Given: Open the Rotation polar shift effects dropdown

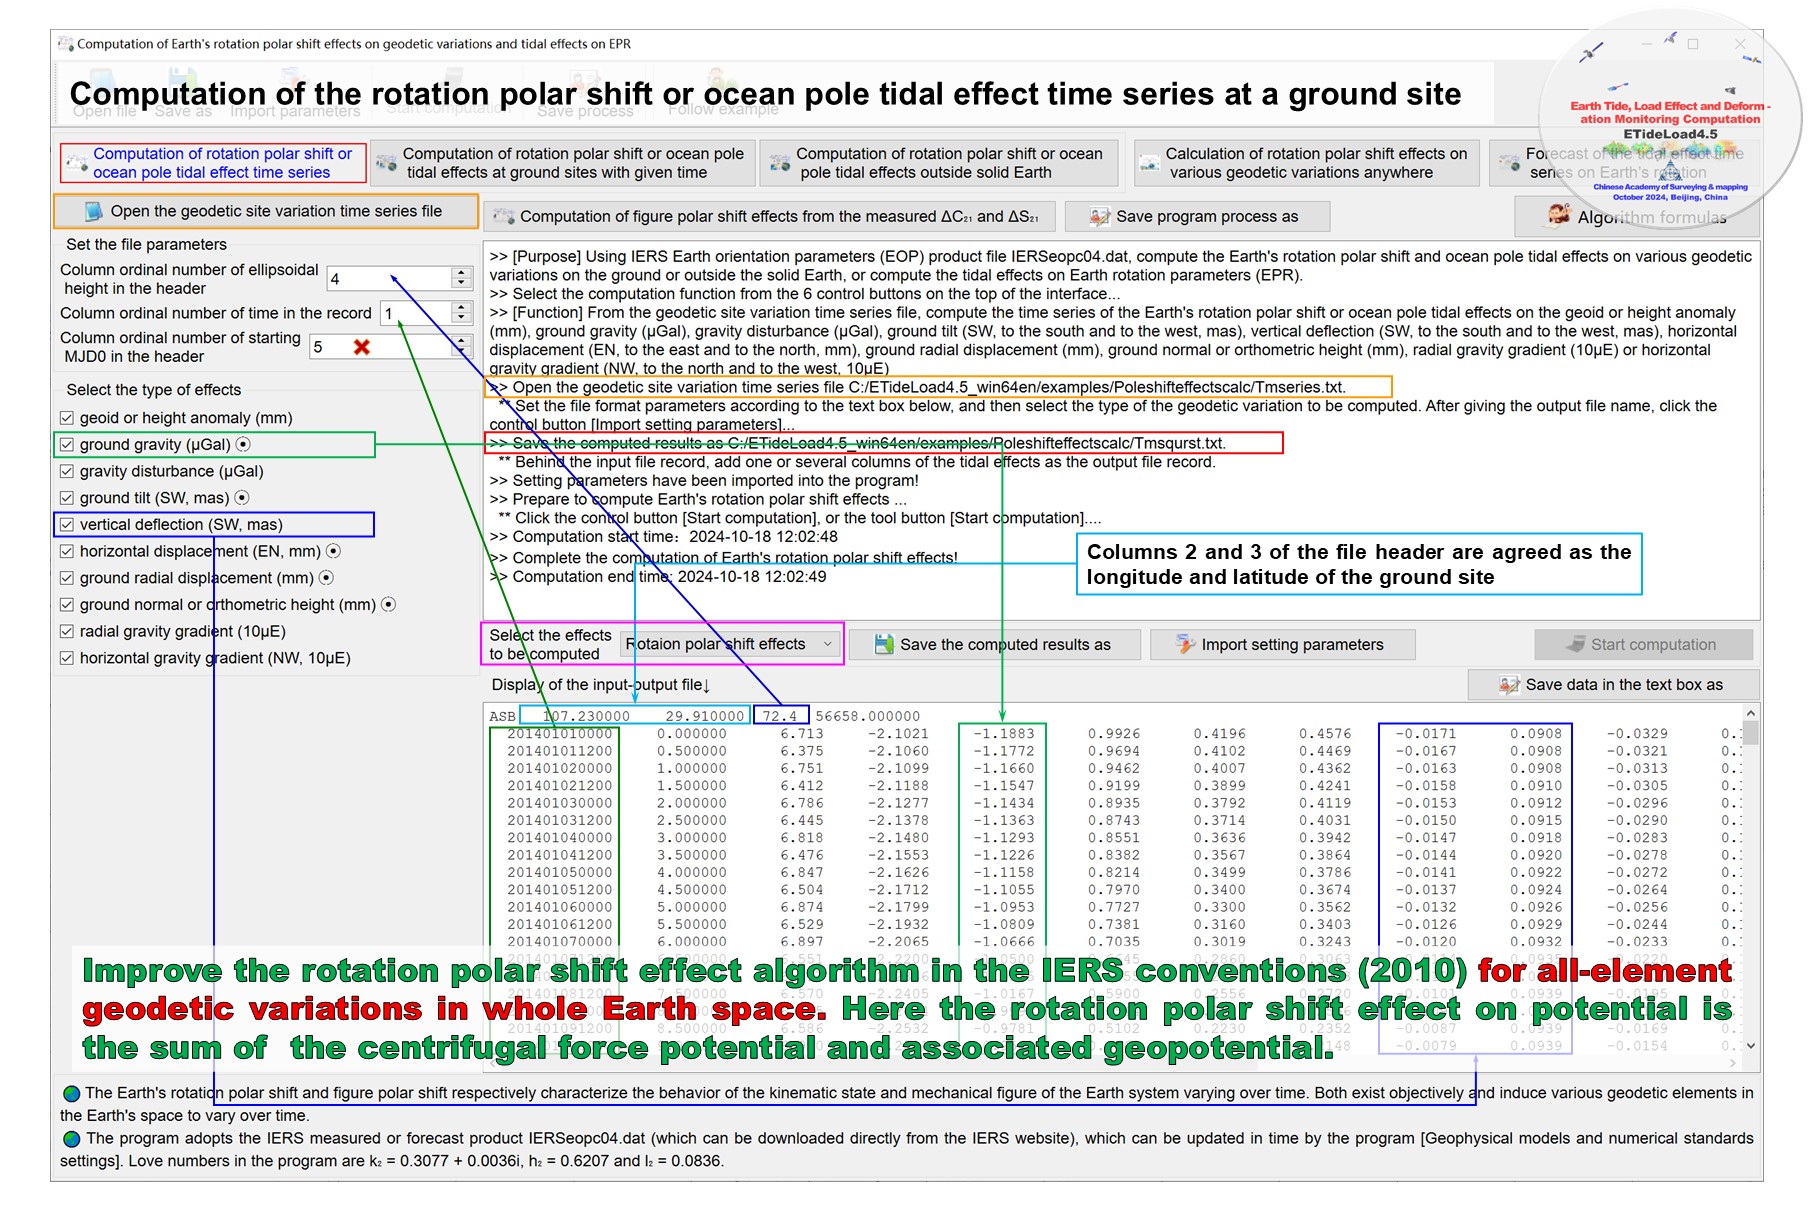Looking at the screenshot, I should pyautogui.click(x=828, y=645).
